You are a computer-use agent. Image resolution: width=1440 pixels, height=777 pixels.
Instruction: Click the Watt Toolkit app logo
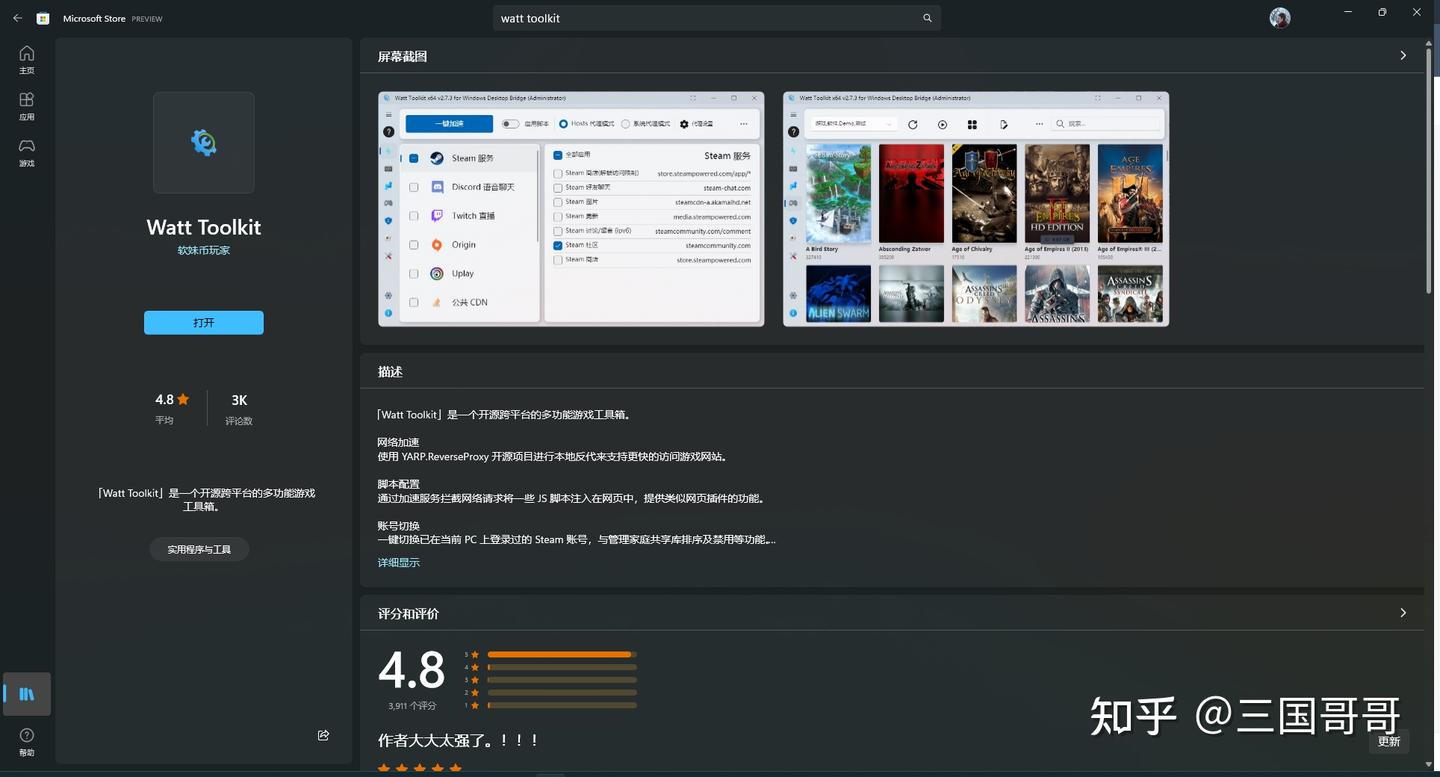204,143
